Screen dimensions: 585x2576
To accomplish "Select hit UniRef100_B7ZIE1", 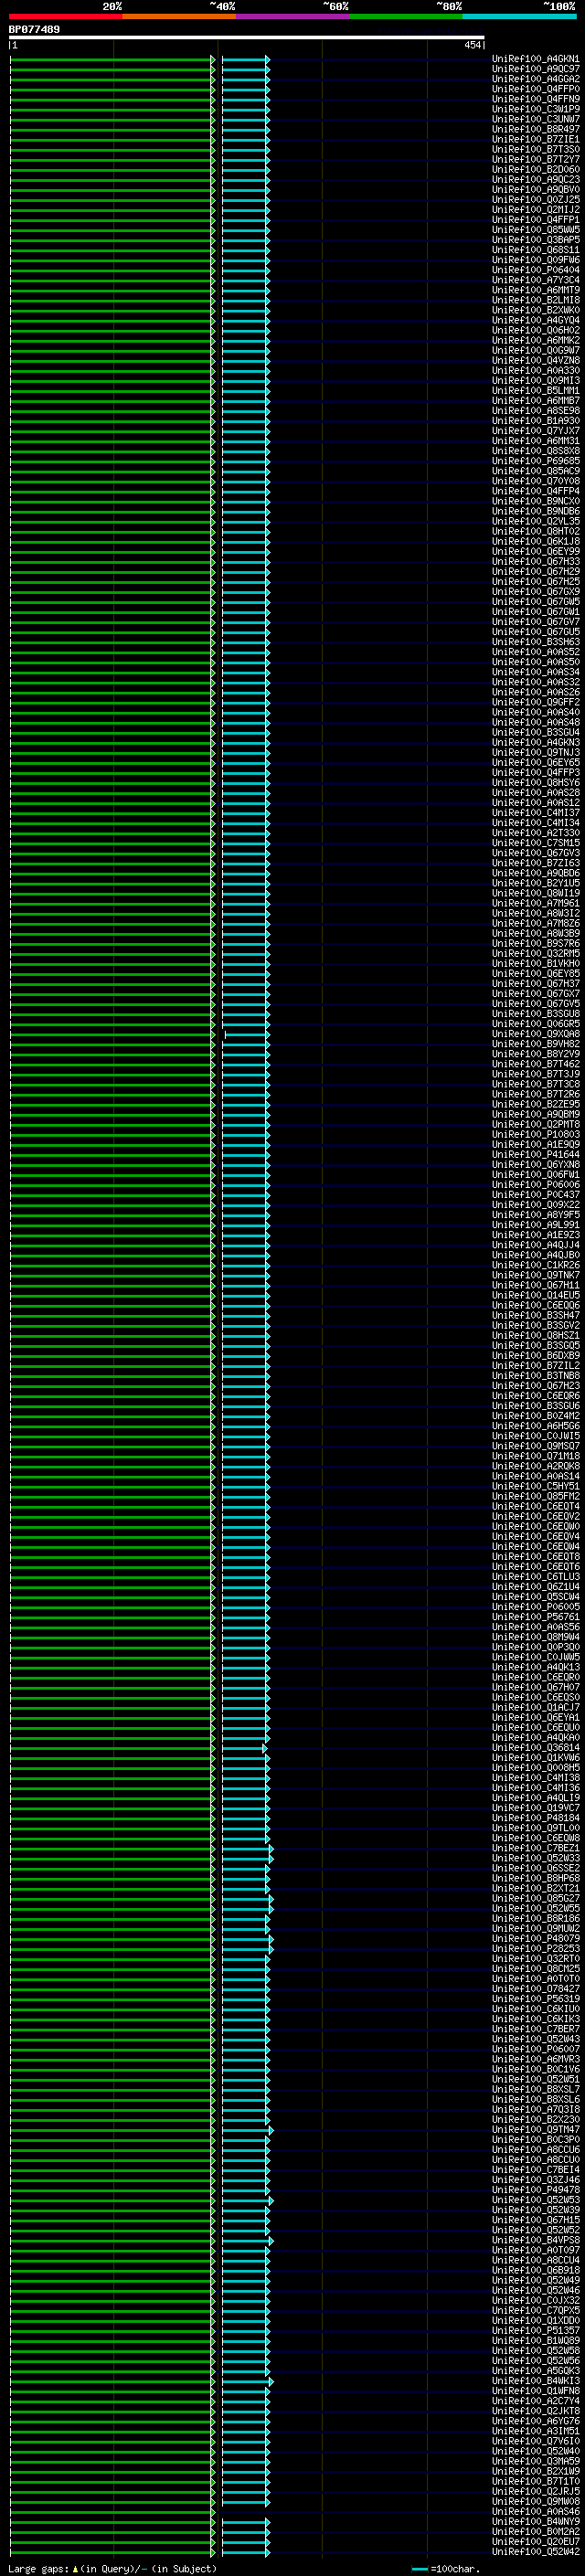I will pos(535,139).
